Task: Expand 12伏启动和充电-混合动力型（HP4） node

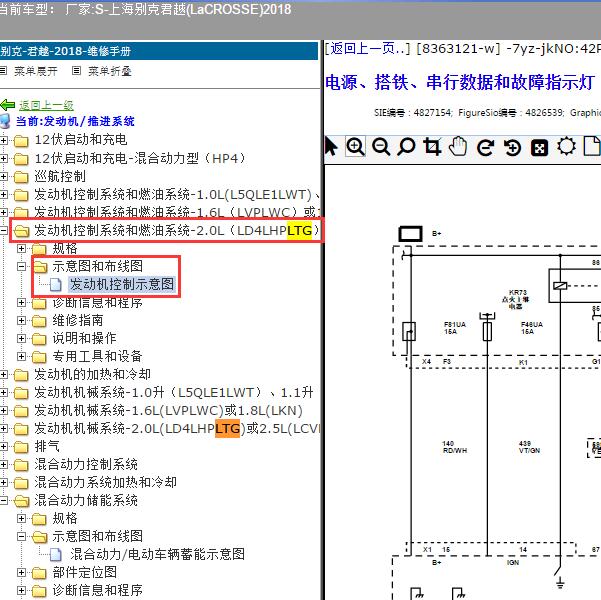Action: pyautogui.click(x=3, y=158)
